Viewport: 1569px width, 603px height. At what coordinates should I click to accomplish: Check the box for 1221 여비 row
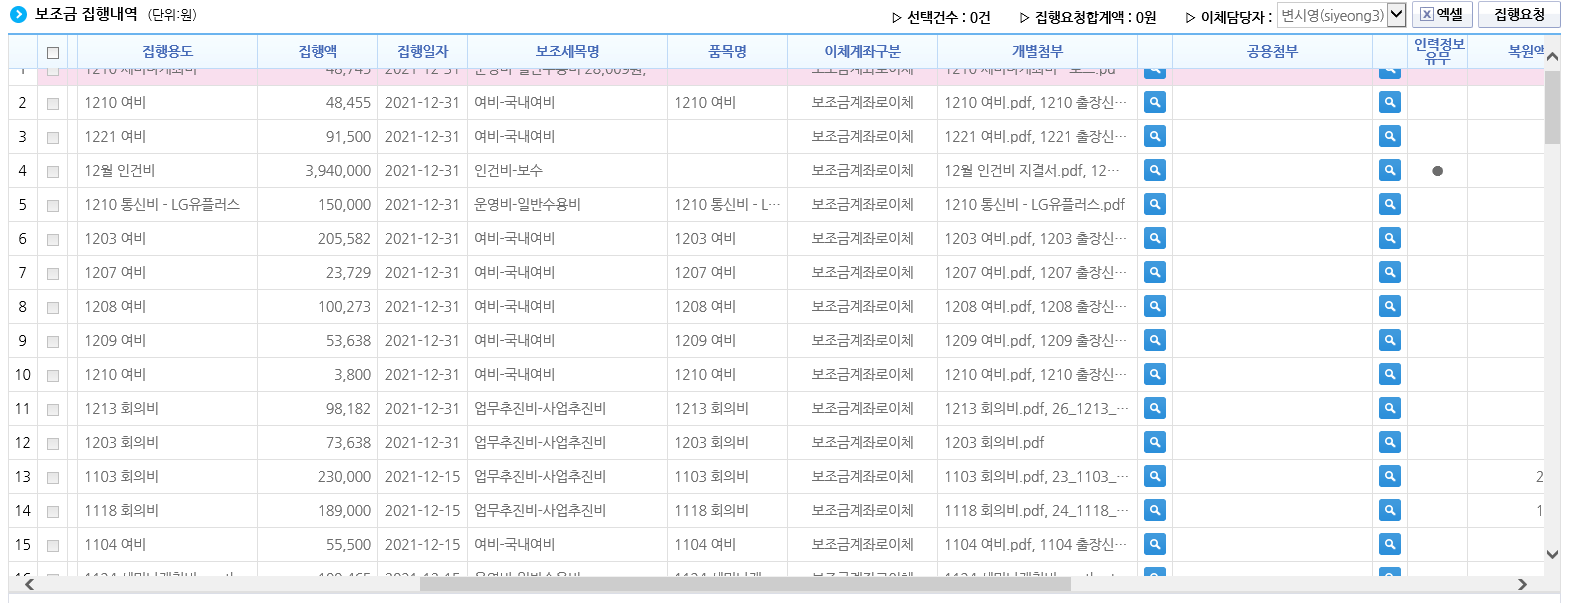[x=53, y=137]
